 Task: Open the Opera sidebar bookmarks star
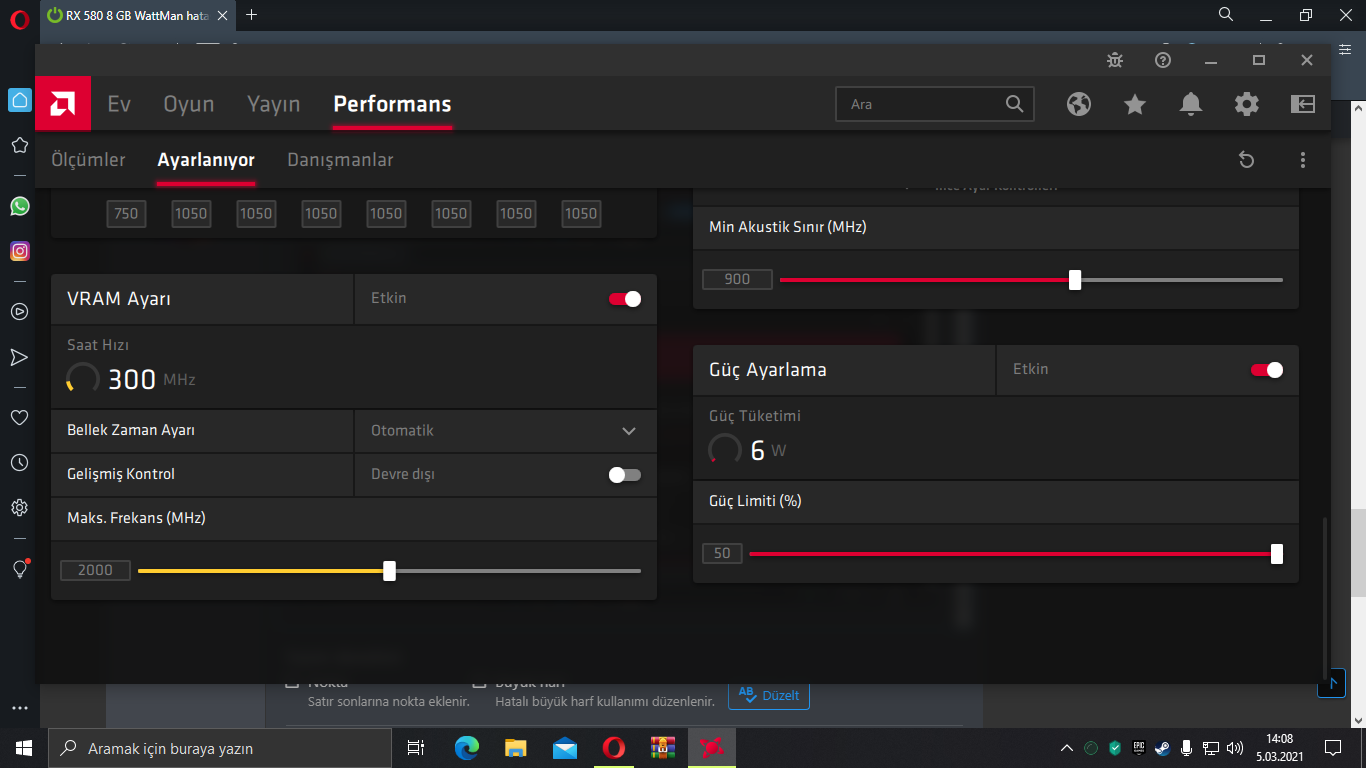pos(19,145)
